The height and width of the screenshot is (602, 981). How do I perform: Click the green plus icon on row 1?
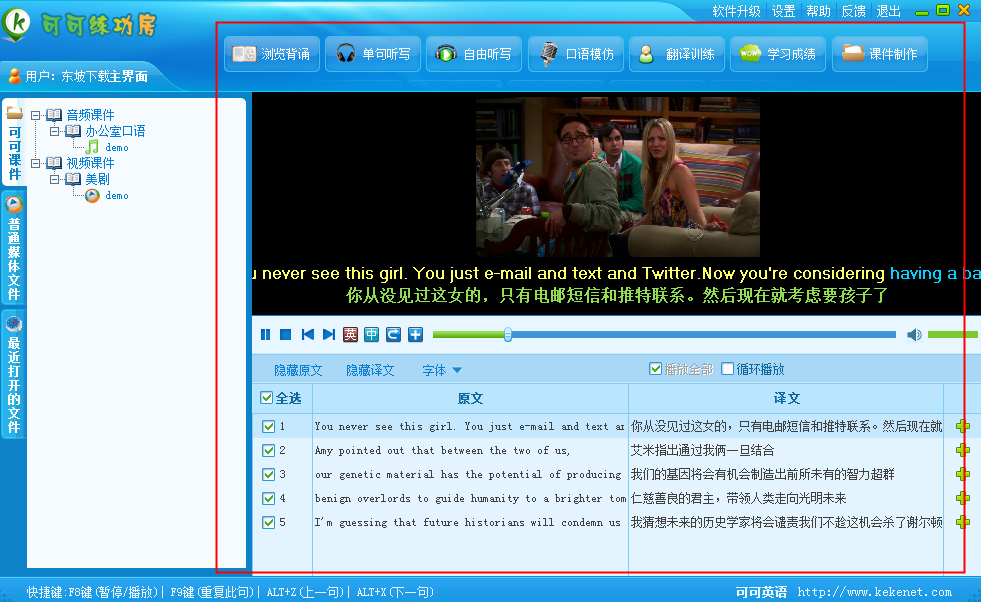[963, 426]
